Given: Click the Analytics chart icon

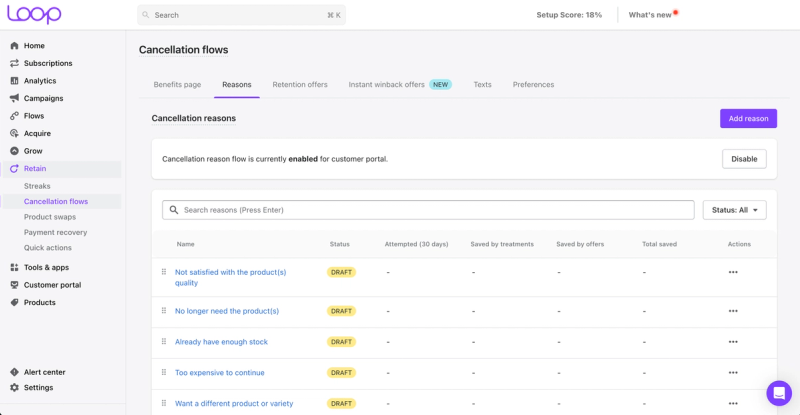Looking at the screenshot, I should pos(14,81).
